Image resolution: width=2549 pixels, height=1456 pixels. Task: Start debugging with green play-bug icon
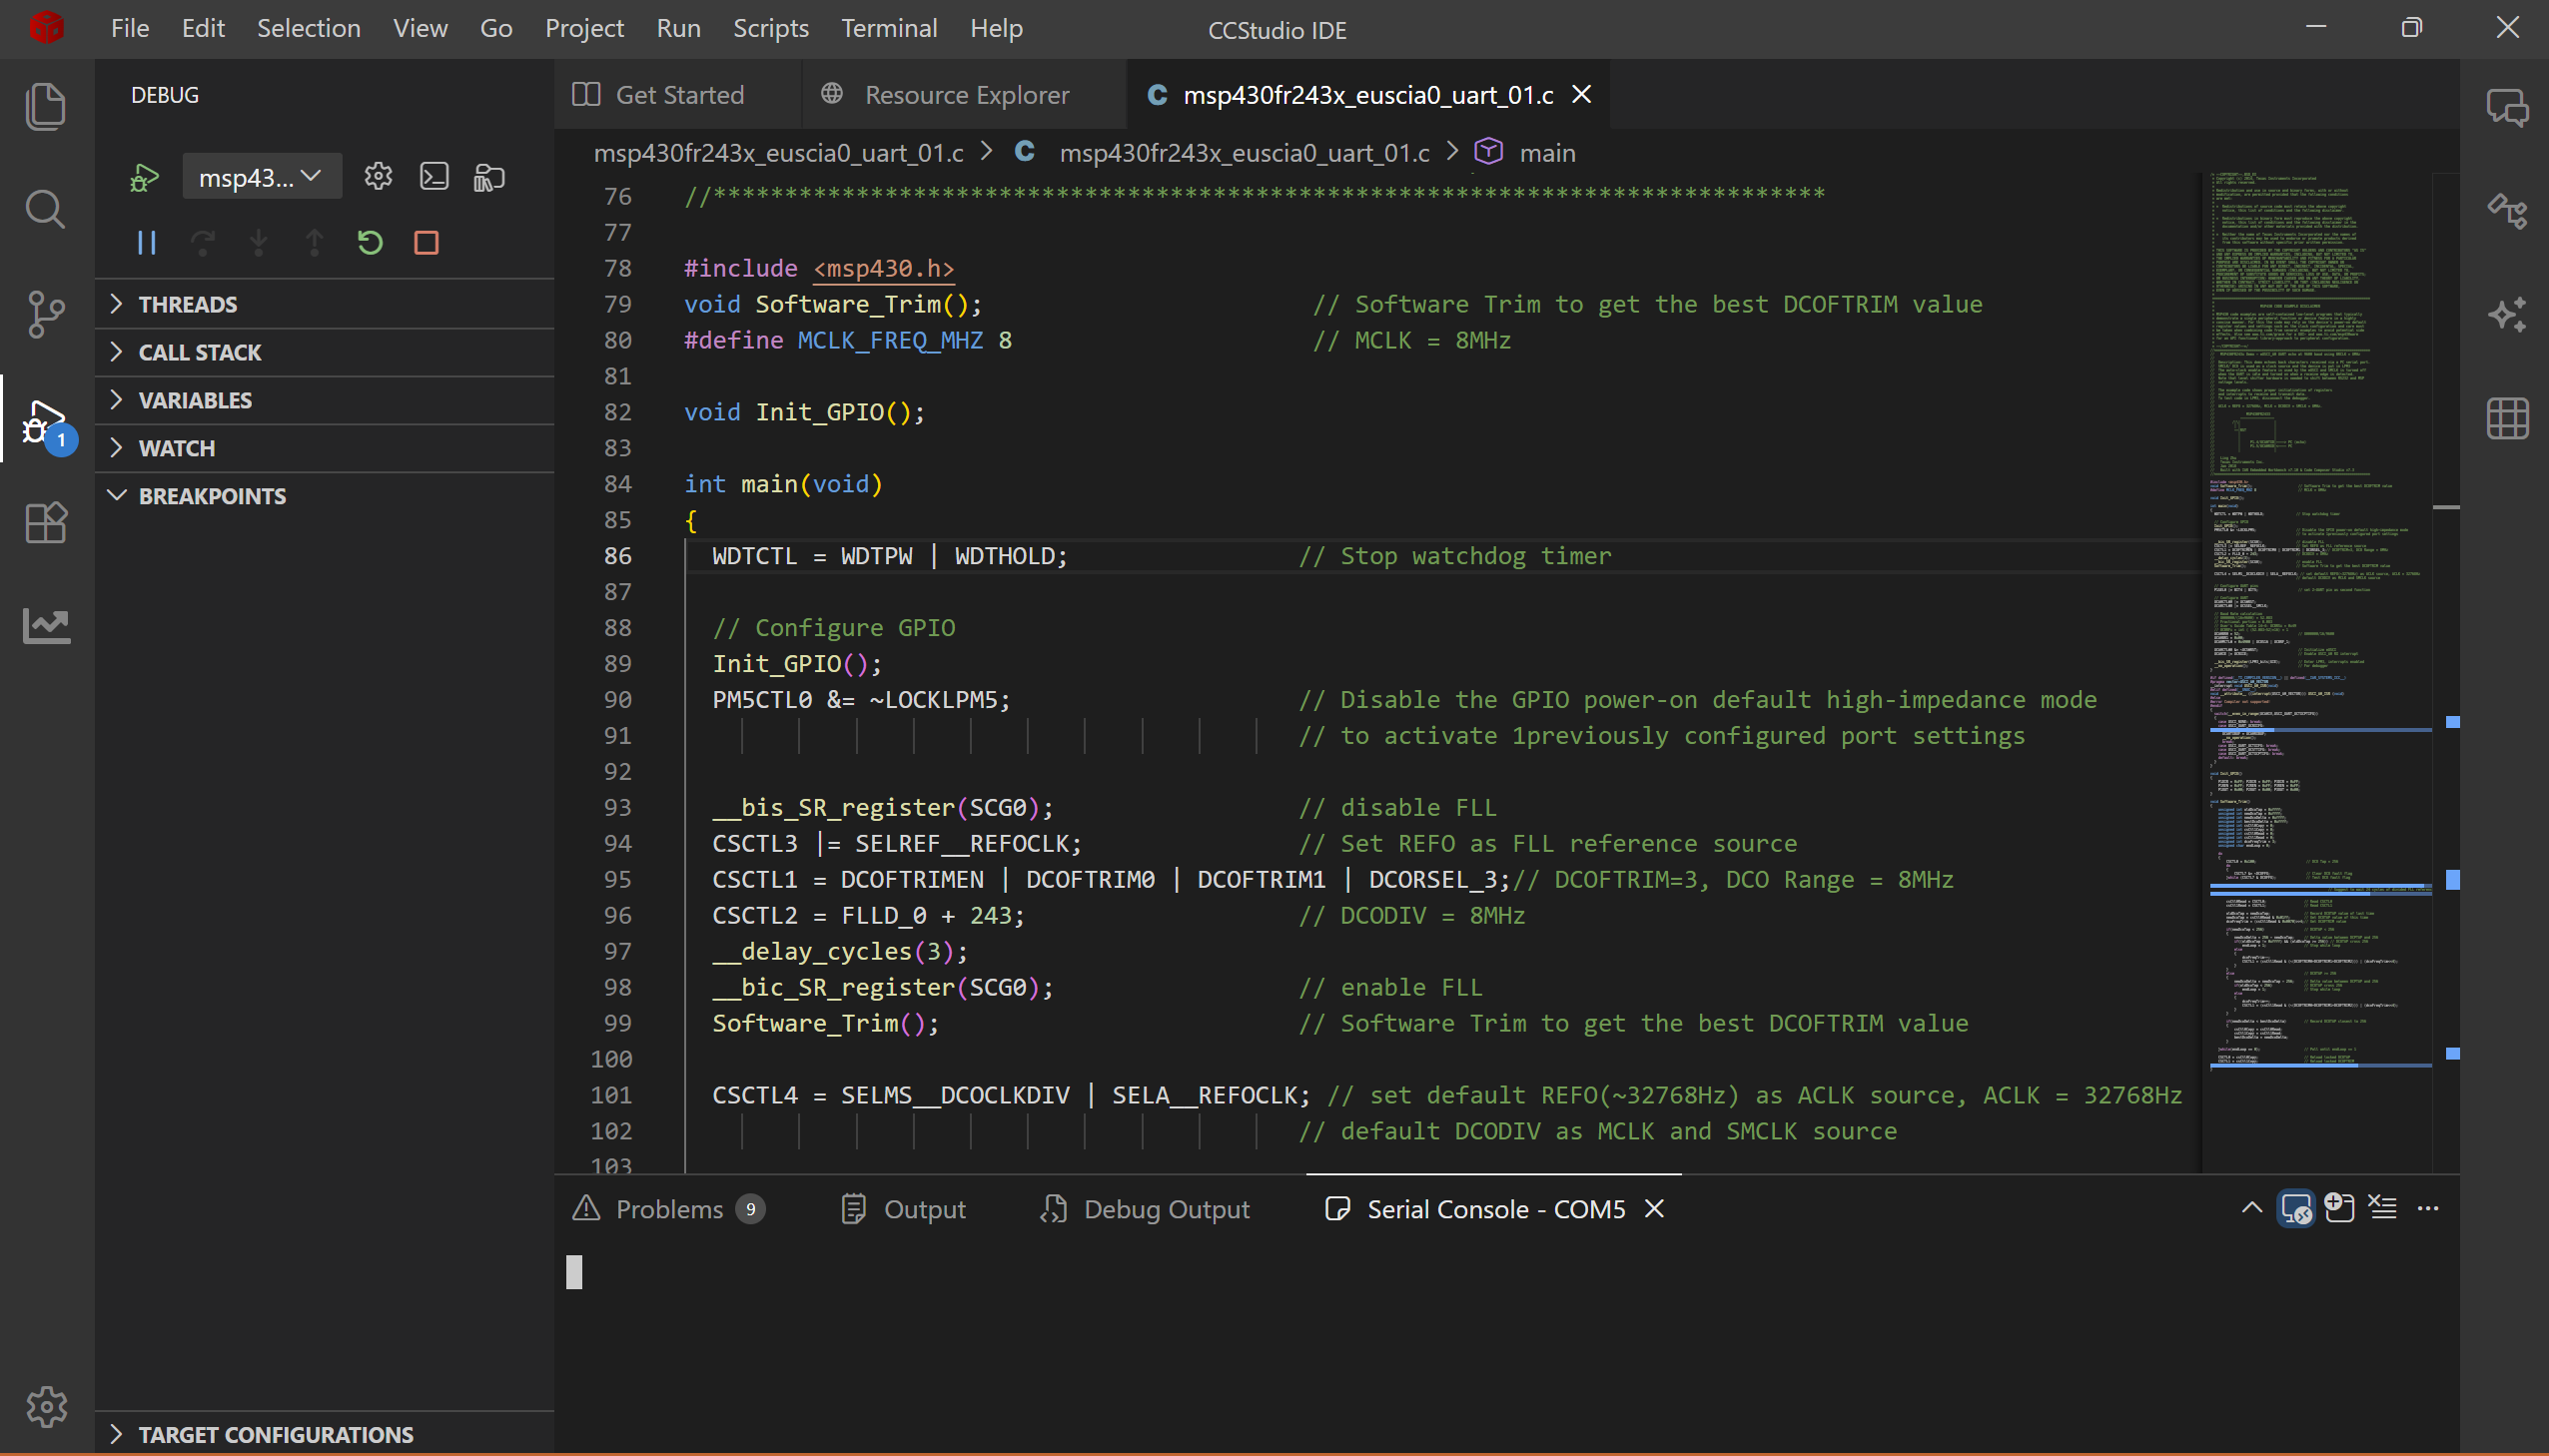click(144, 178)
